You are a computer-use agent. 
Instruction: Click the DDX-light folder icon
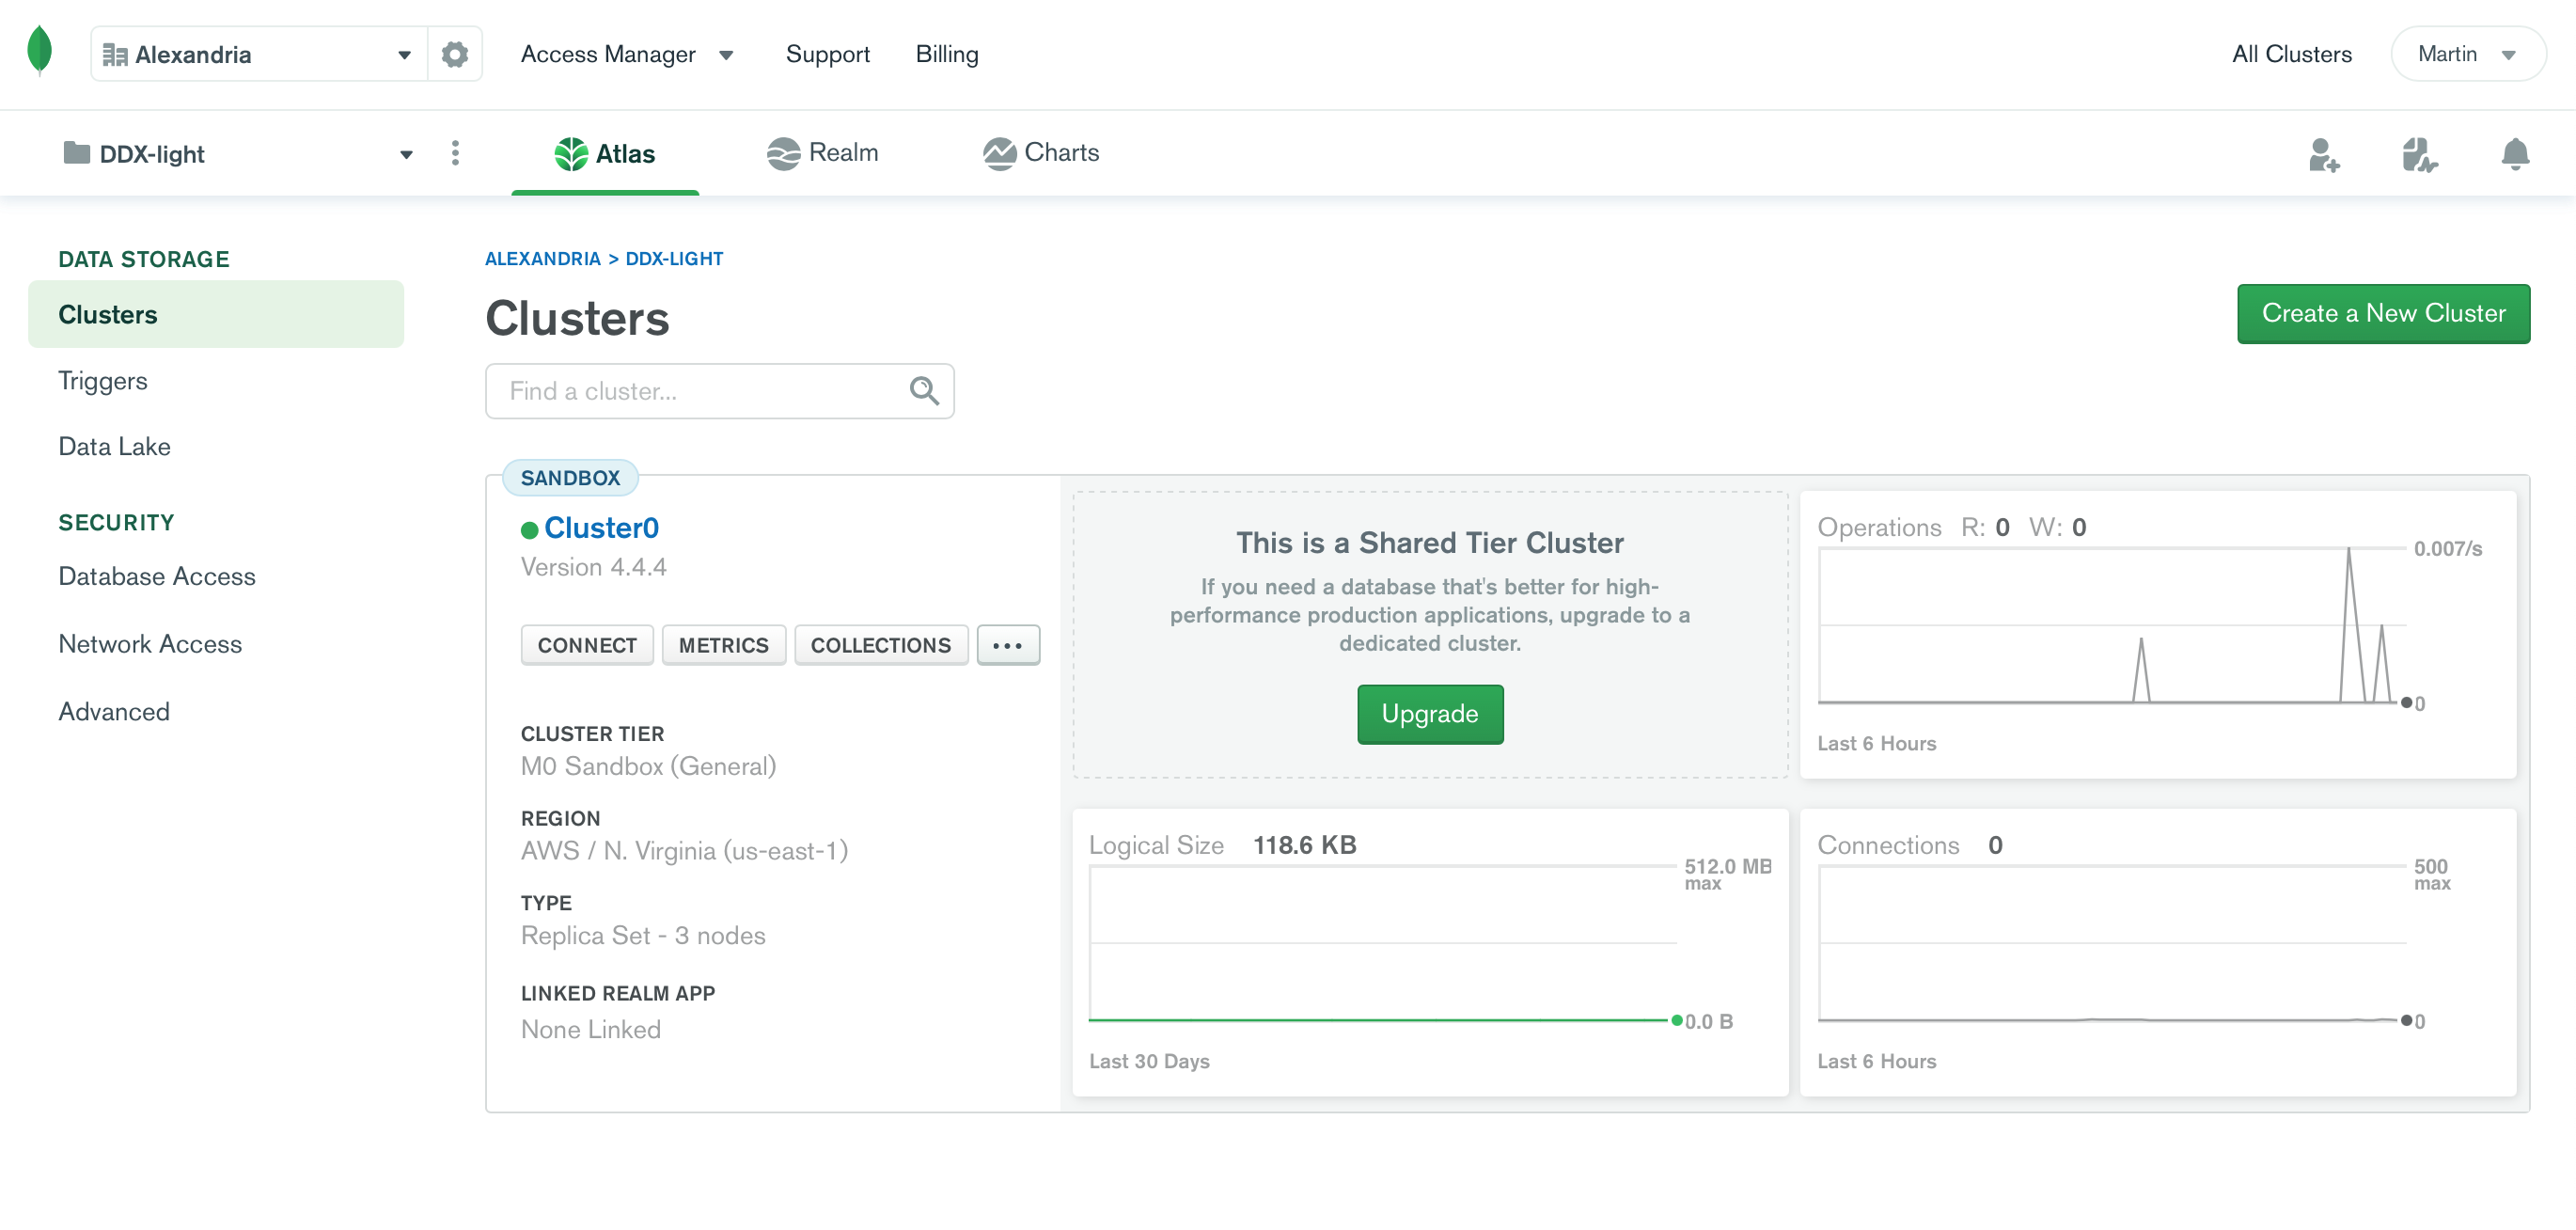[76, 152]
